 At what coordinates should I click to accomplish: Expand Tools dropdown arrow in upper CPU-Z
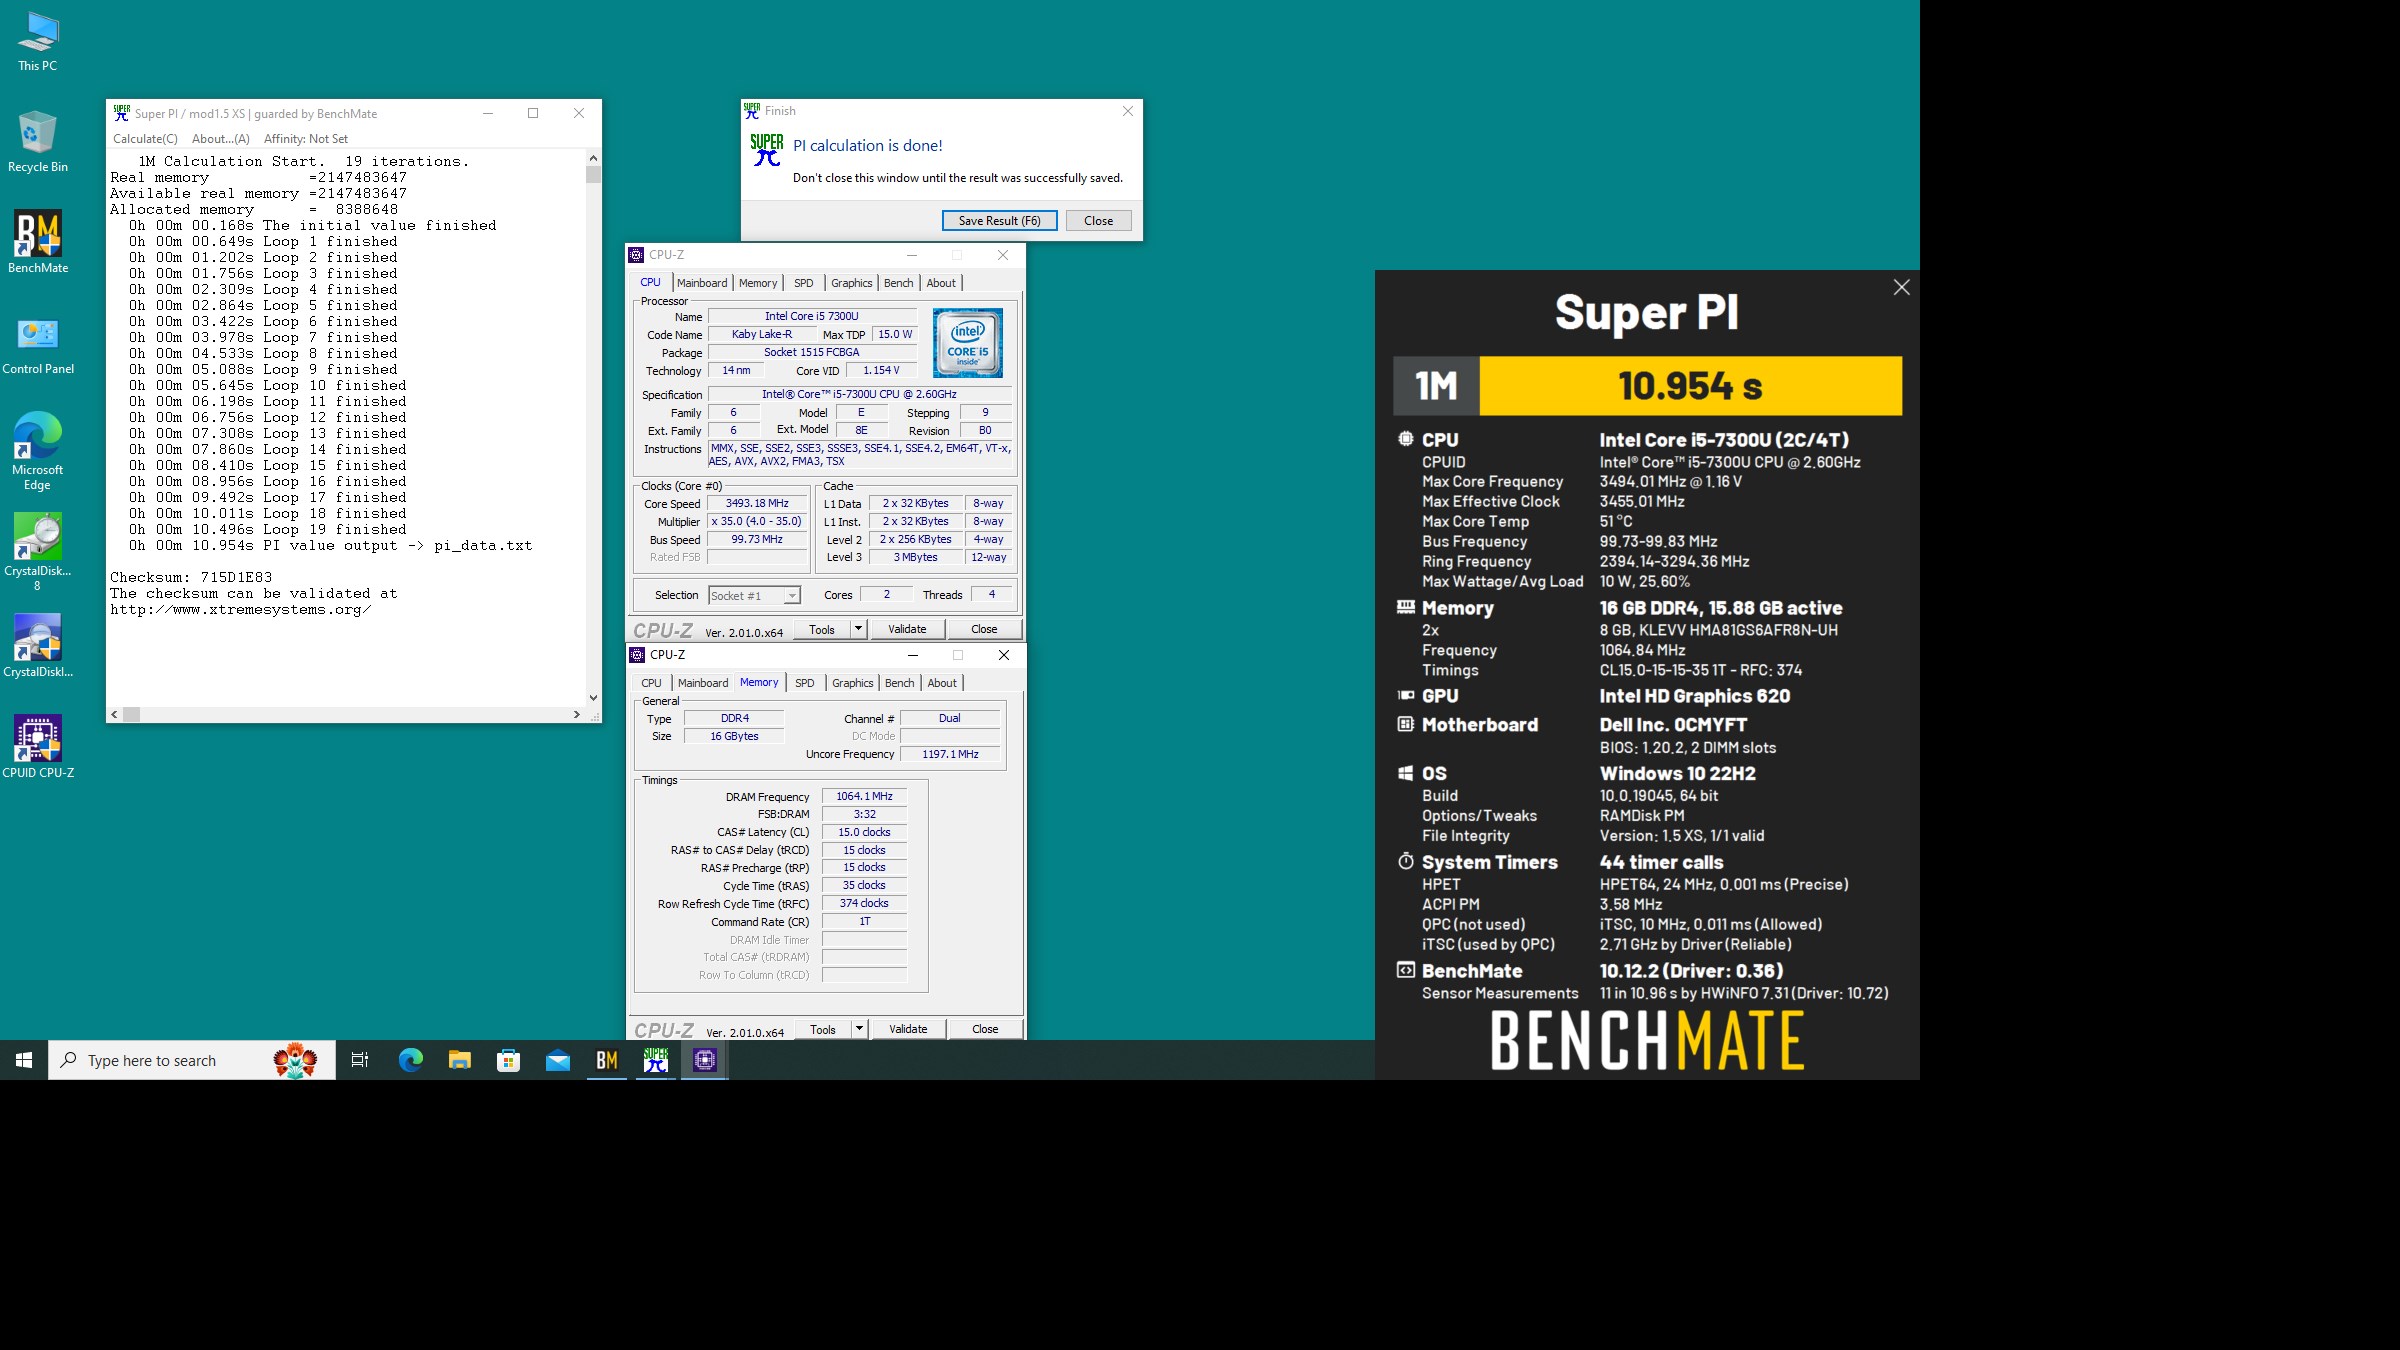click(x=858, y=629)
